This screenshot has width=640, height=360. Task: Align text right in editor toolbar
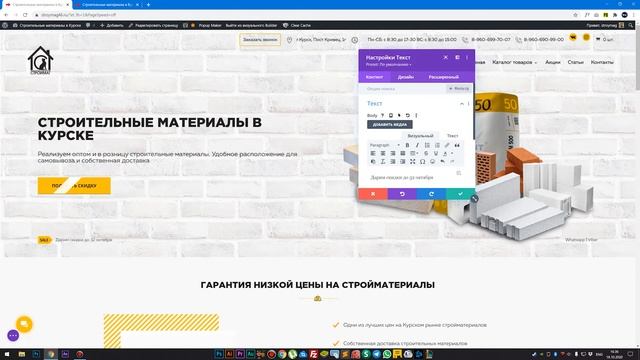click(393, 153)
